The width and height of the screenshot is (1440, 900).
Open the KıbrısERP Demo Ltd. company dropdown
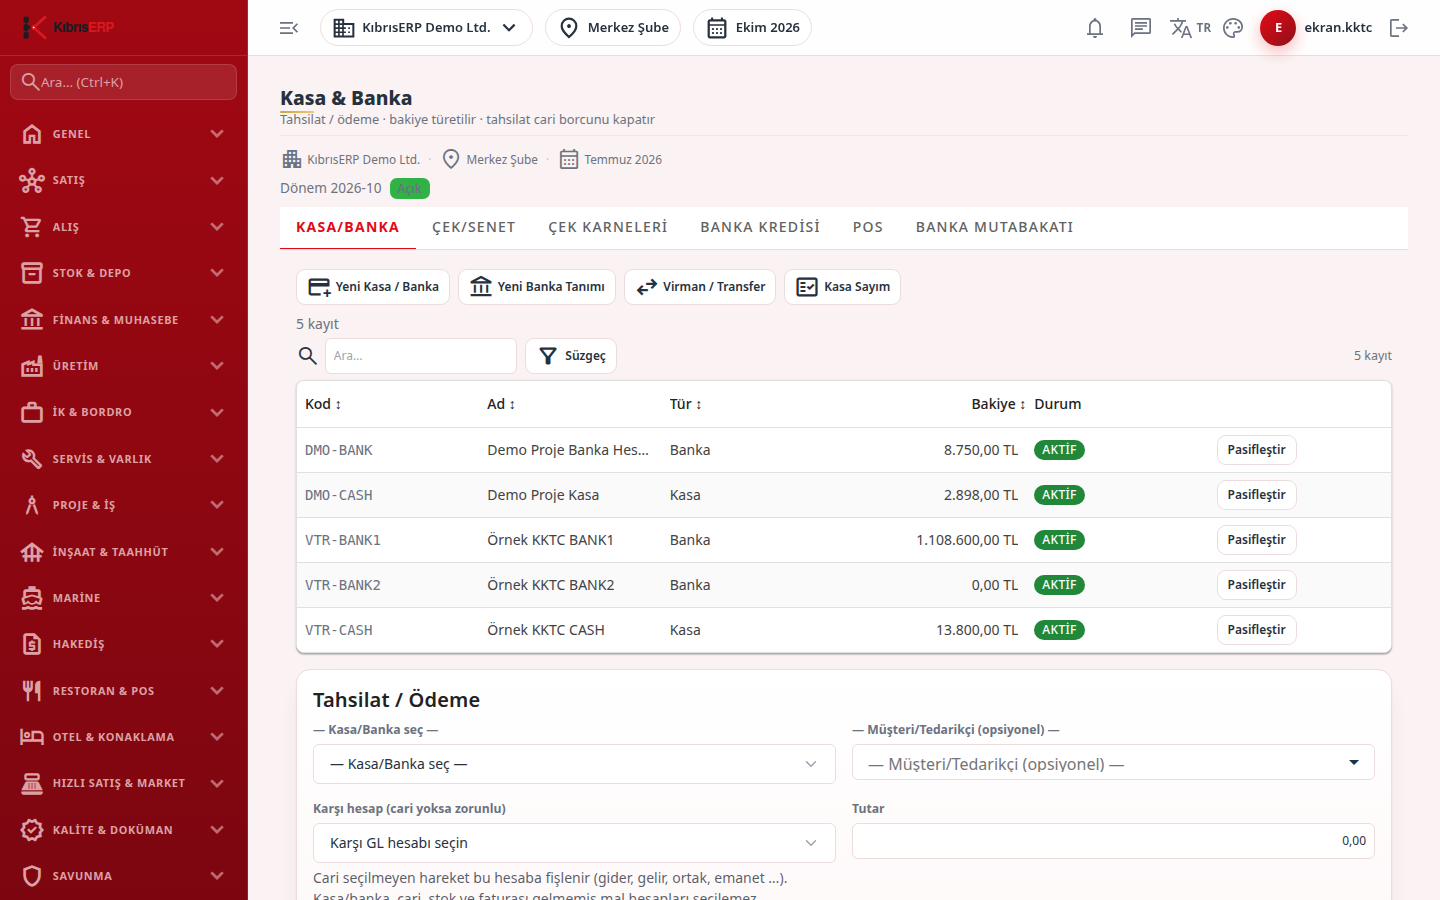pos(426,28)
